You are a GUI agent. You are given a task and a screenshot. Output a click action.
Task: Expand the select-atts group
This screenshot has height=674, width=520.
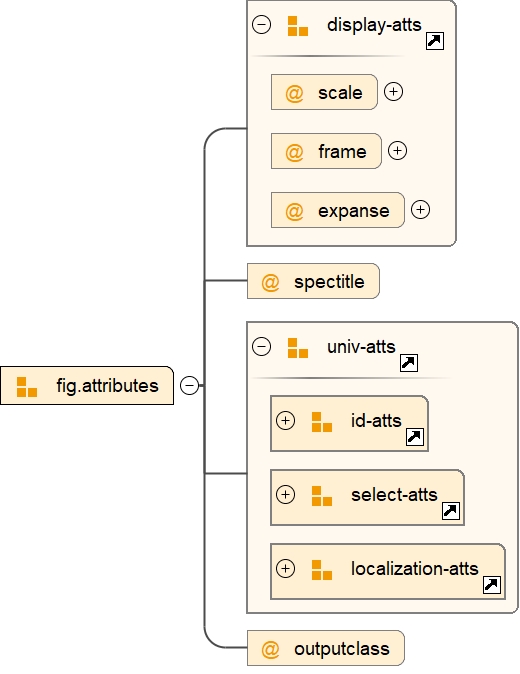pos(286,494)
